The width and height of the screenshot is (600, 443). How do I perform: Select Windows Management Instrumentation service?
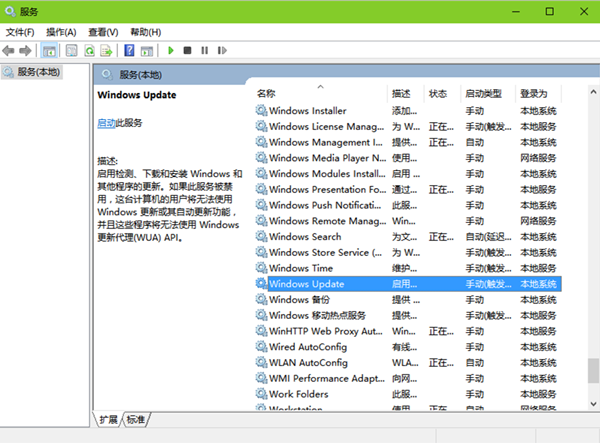[326, 142]
